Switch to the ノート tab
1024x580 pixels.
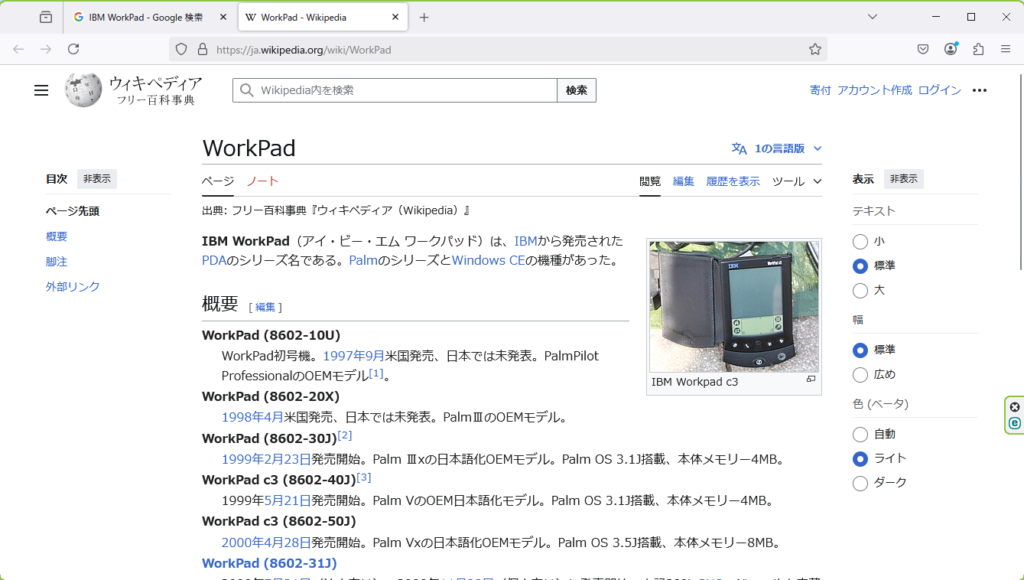click(x=263, y=181)
